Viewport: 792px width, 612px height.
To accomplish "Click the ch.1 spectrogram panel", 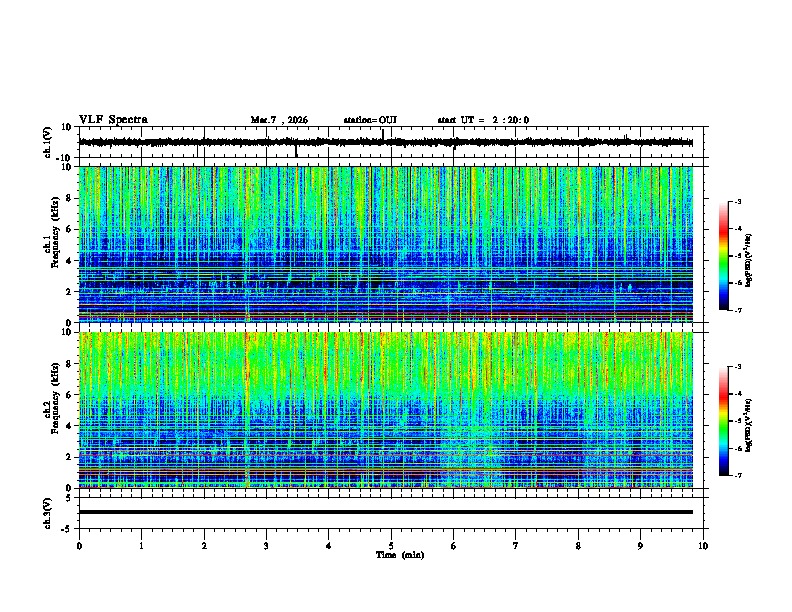I will point(385,244).
